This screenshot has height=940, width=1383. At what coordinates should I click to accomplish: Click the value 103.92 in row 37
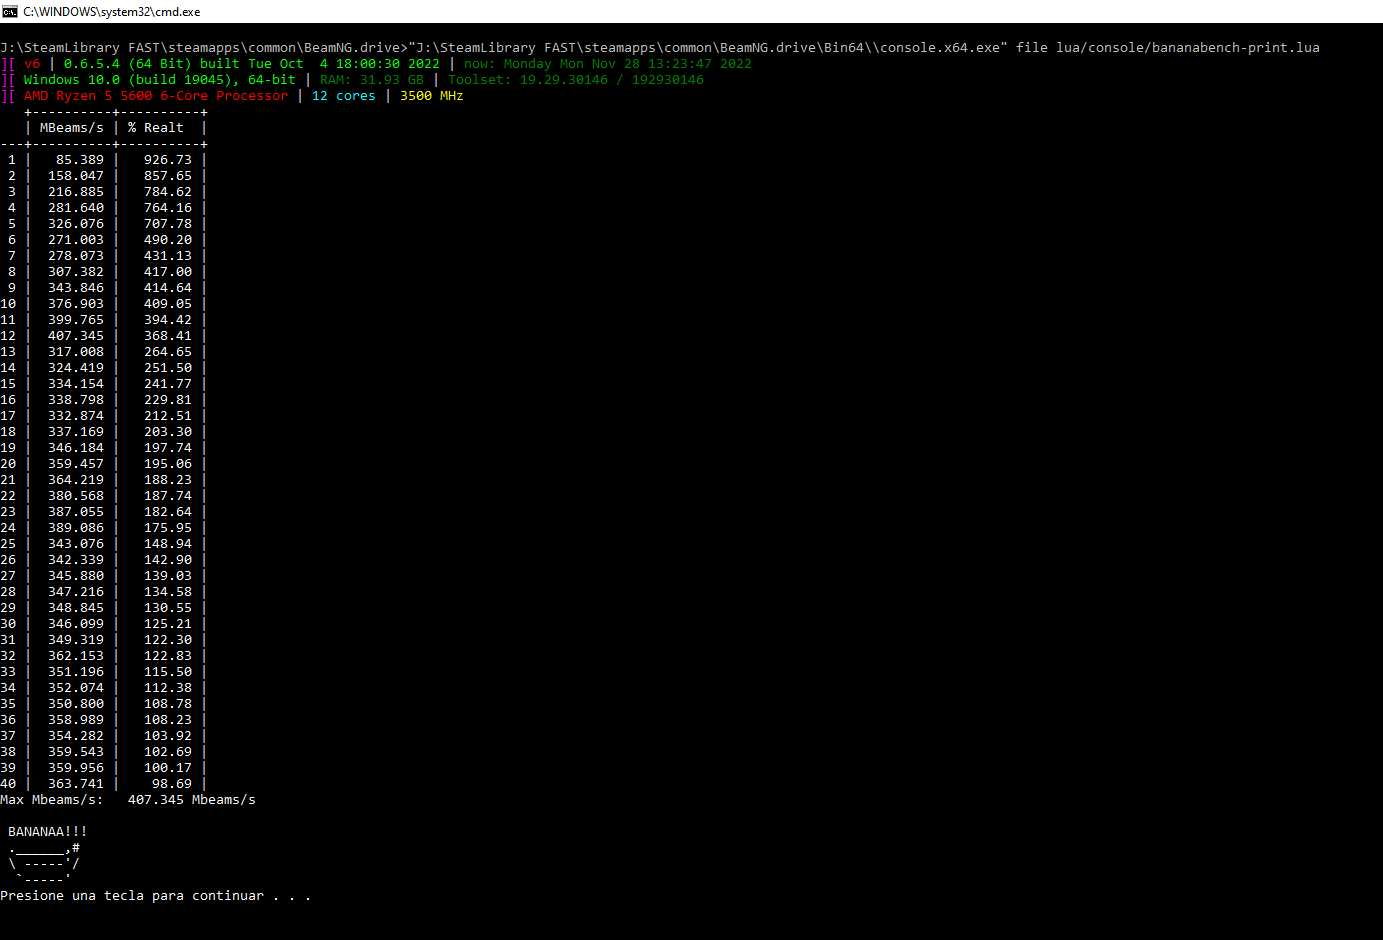(168, 736)
